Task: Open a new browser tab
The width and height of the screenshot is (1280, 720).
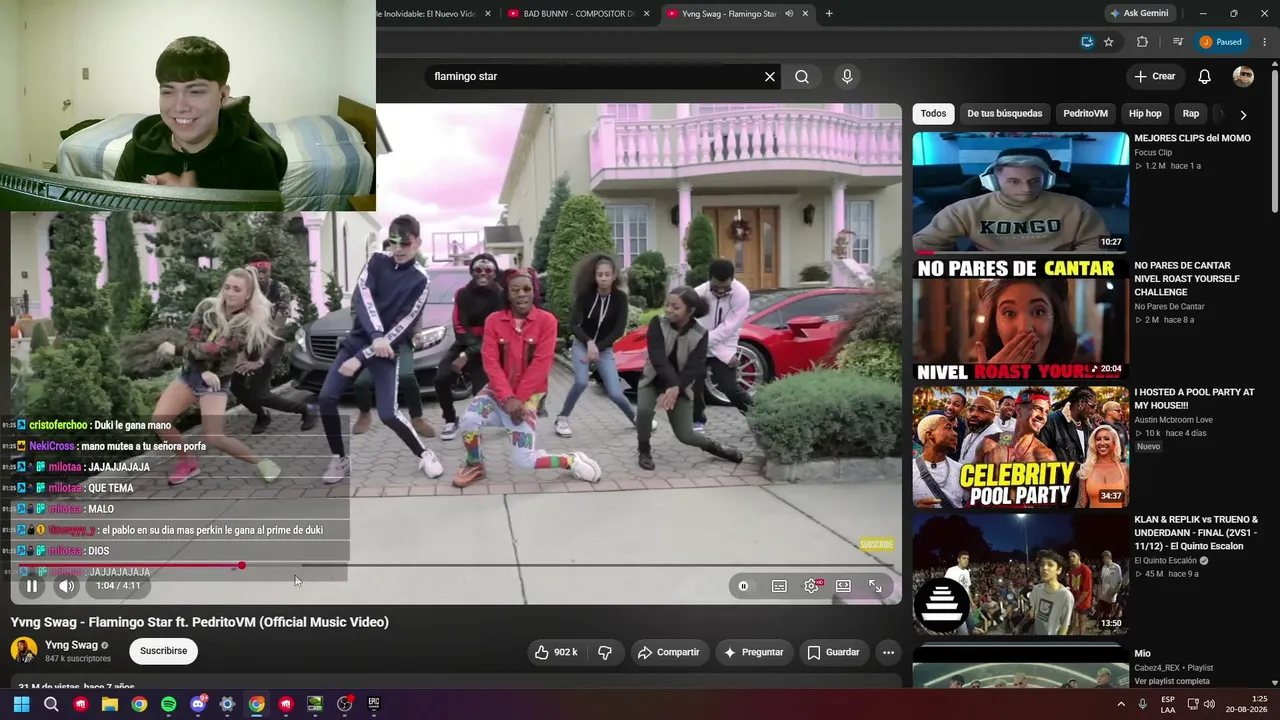Action: click(829, 14)
